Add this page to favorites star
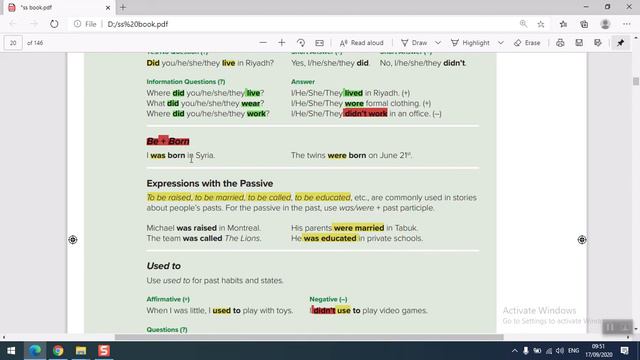This screenshot has width=640, height=360. coord(541,24)
